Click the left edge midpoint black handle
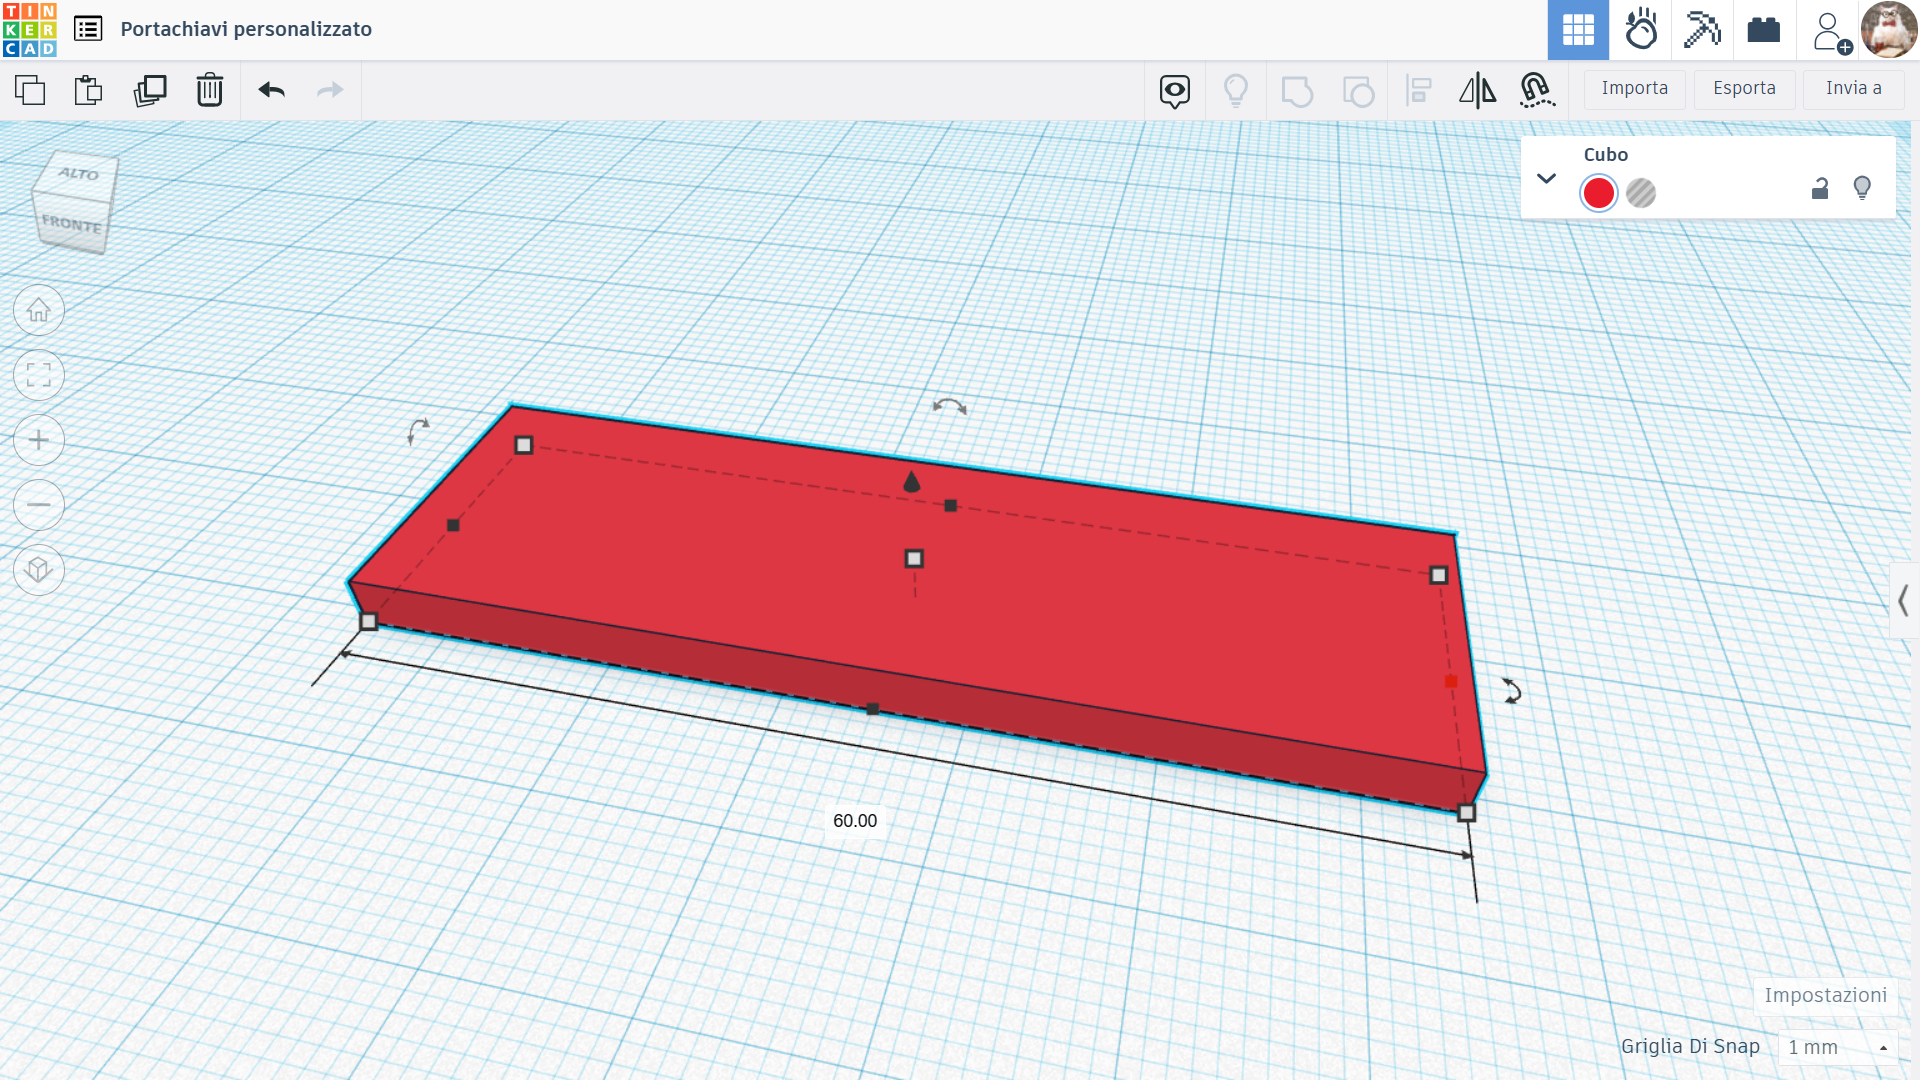 tap(453, 525)
